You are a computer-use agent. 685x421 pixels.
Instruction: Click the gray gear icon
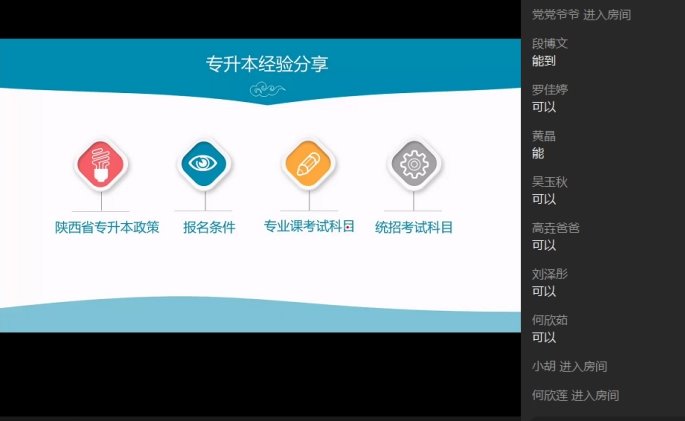click(x=413, y=164)
